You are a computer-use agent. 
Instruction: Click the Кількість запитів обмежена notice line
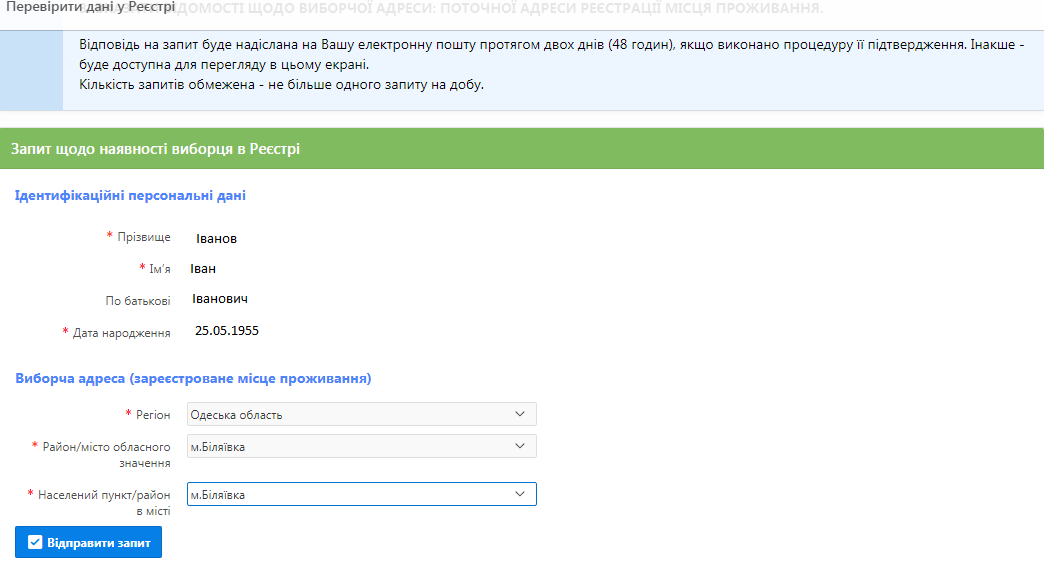[282, 85]
